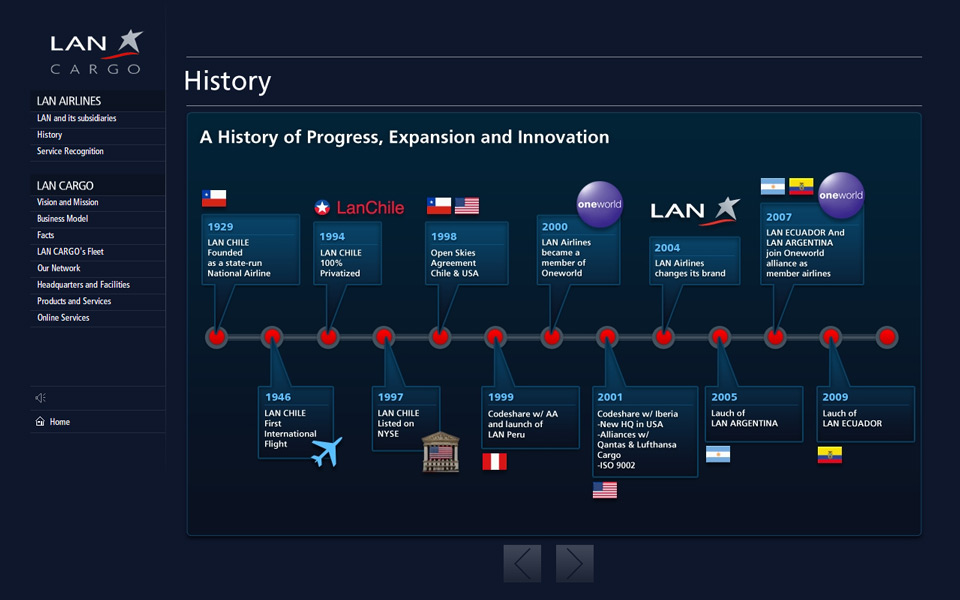Click the 'LAN CHILE Founded' text for 1929
The height and width of the screenshot is (600, 960).
click(x=239, y=258)
